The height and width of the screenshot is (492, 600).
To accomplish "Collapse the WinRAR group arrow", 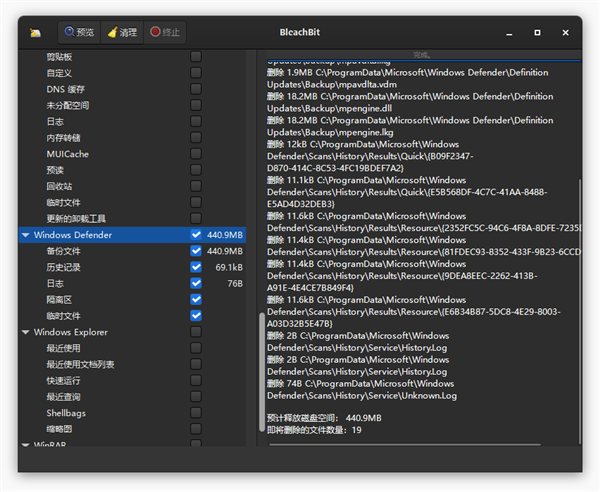I will tap(26, 445).
